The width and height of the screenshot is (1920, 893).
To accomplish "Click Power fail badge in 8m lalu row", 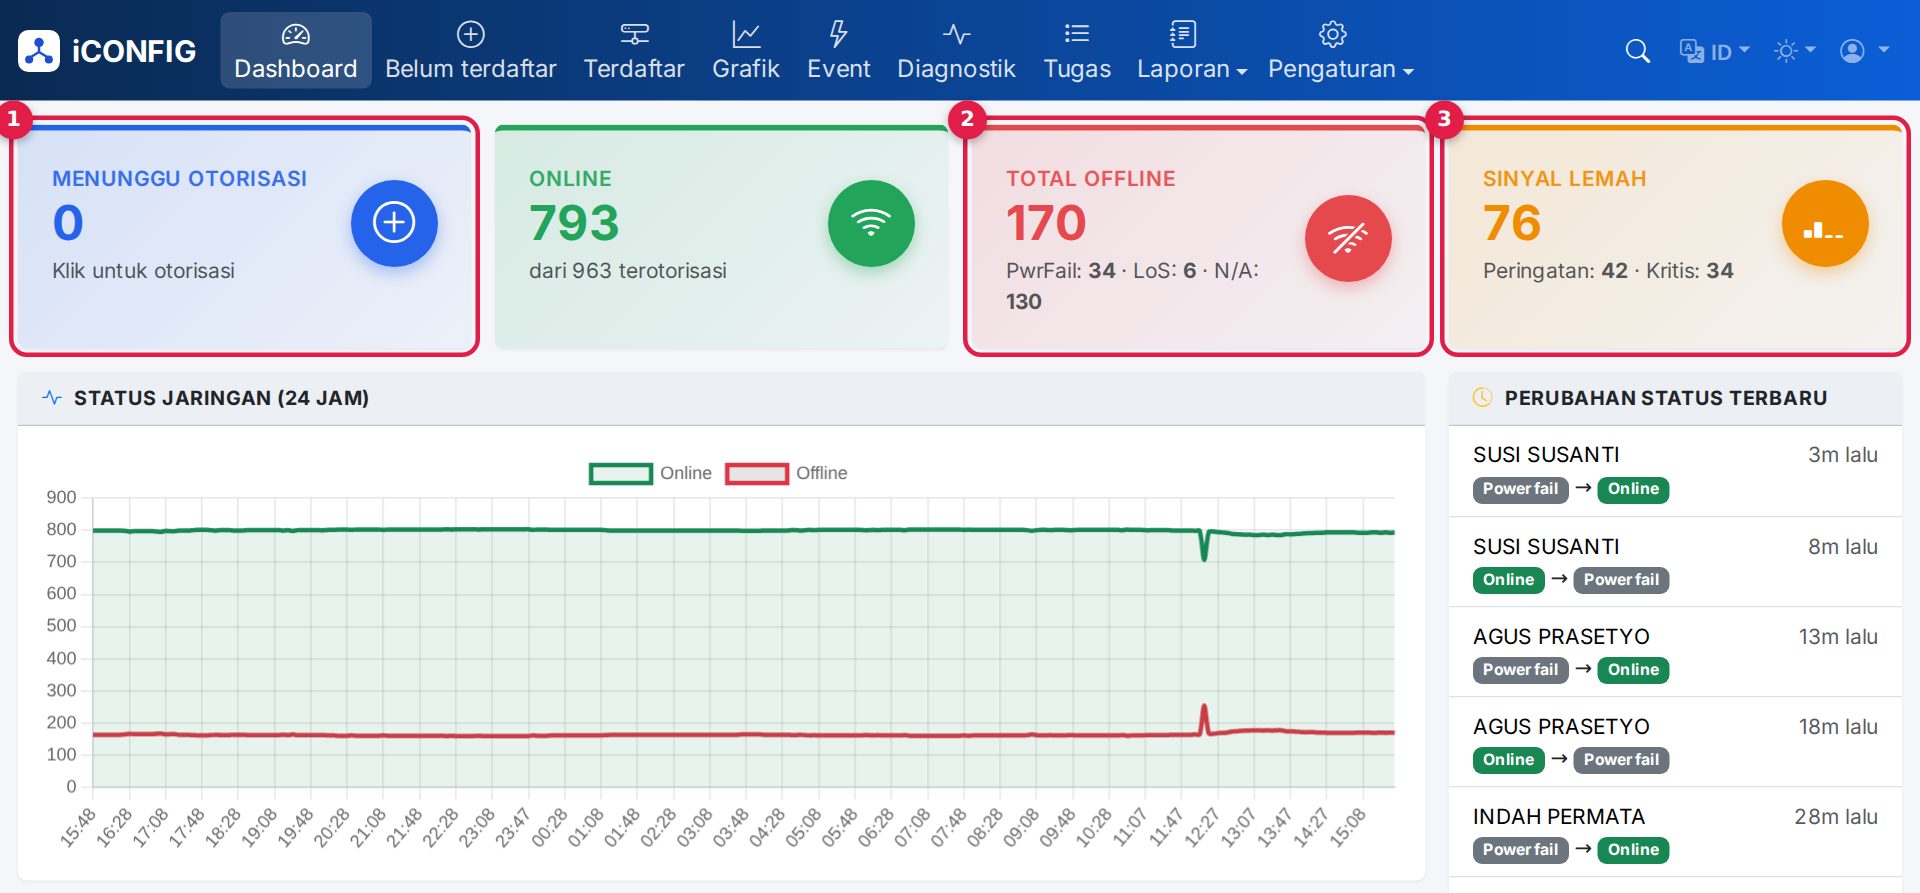I will 1621,580.
